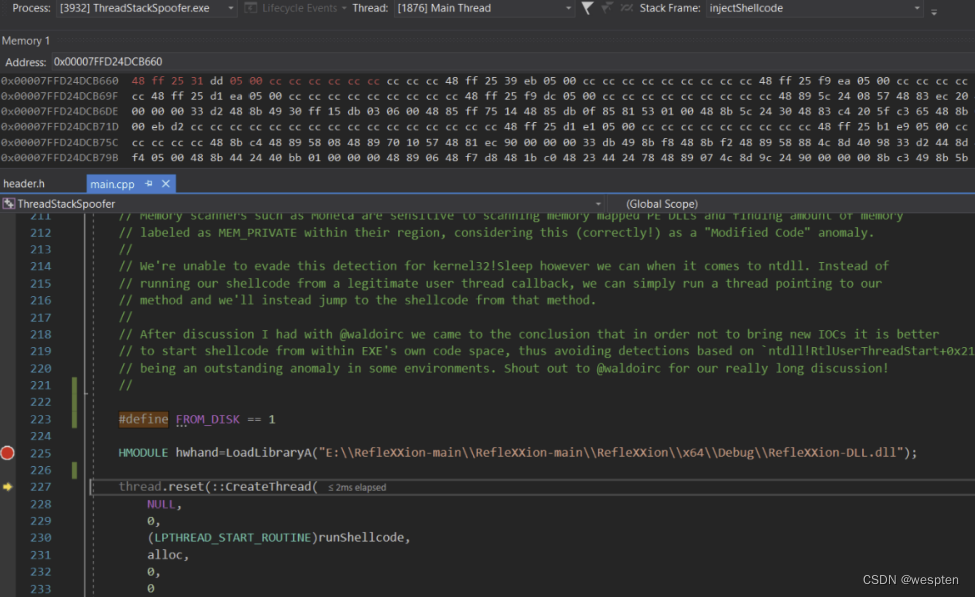Screen dimensions: 975x597
Task: Click the yellow current-statement arrow at line 227
Action: [8, 487]
